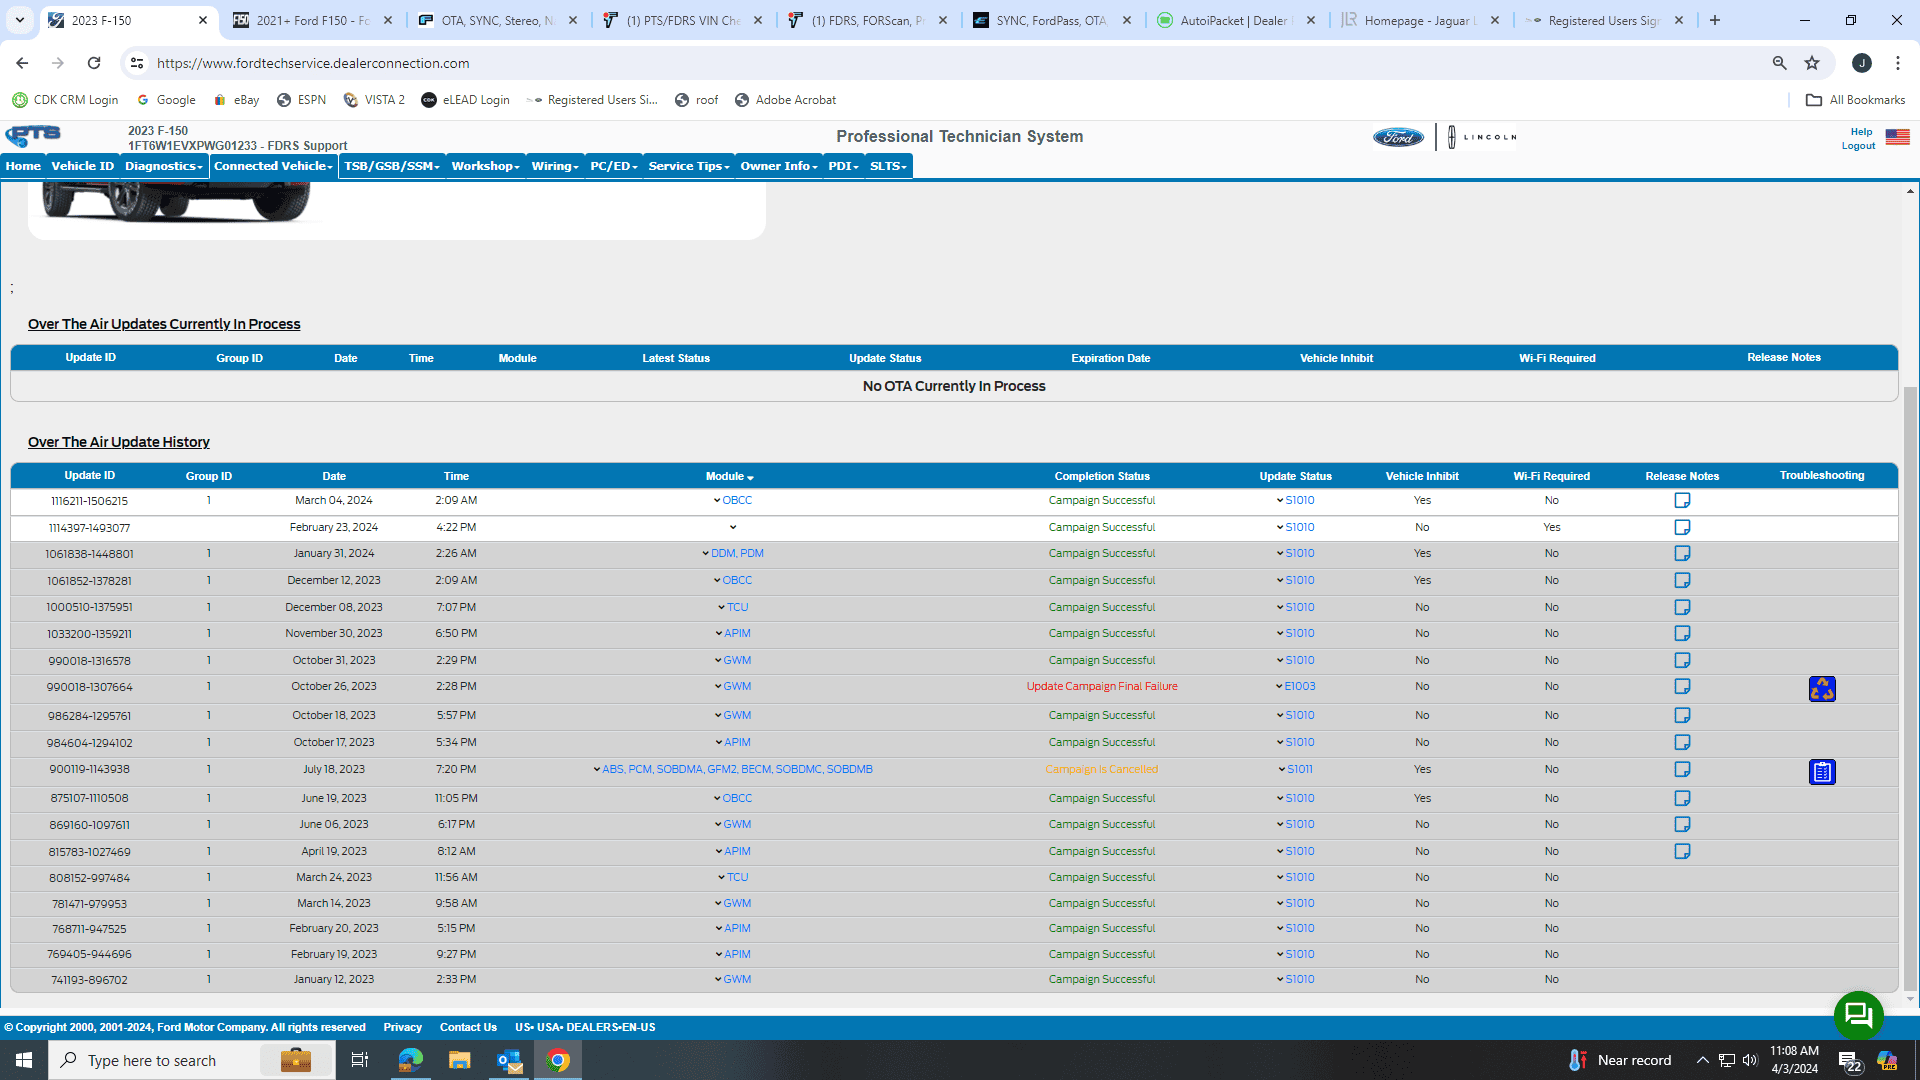Expand E1003 update status details

(1279, 687)
